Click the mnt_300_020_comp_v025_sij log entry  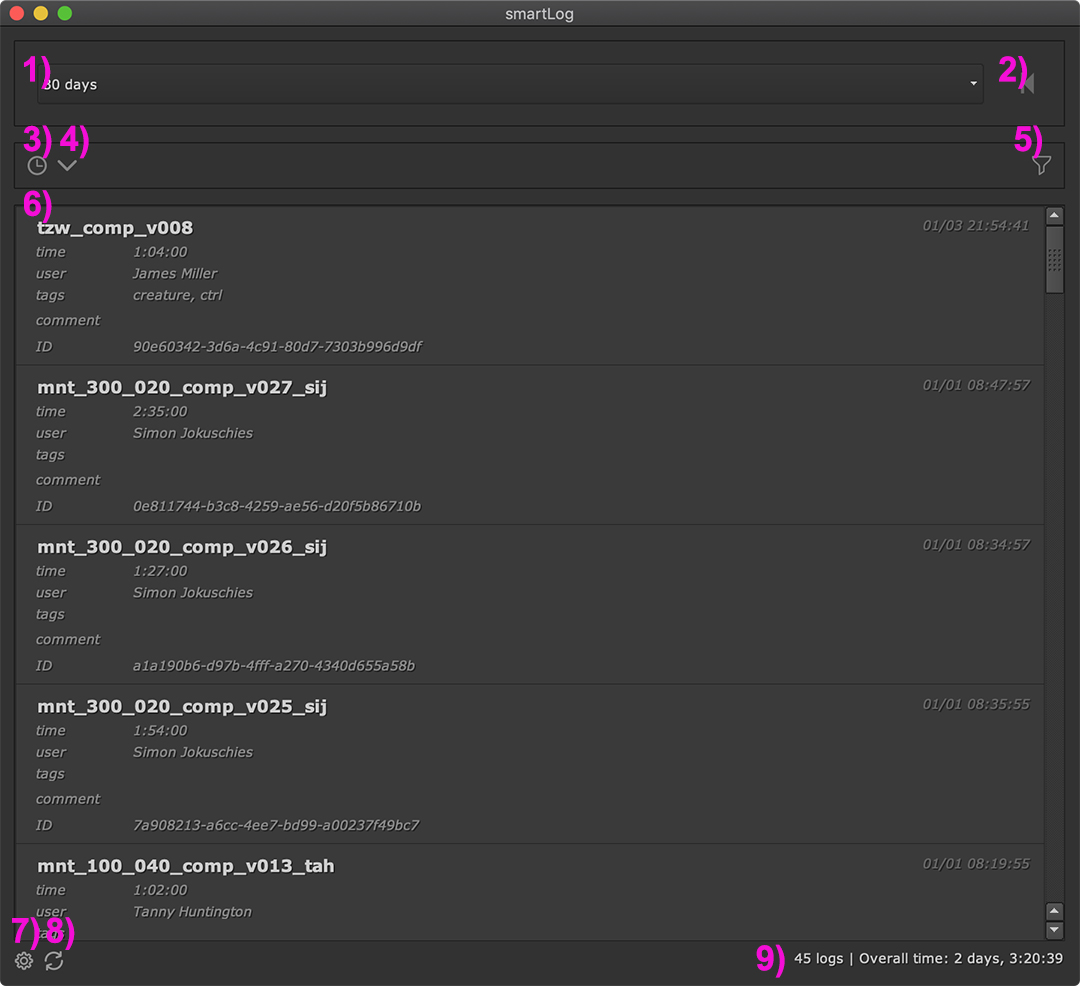click(182, 707)
